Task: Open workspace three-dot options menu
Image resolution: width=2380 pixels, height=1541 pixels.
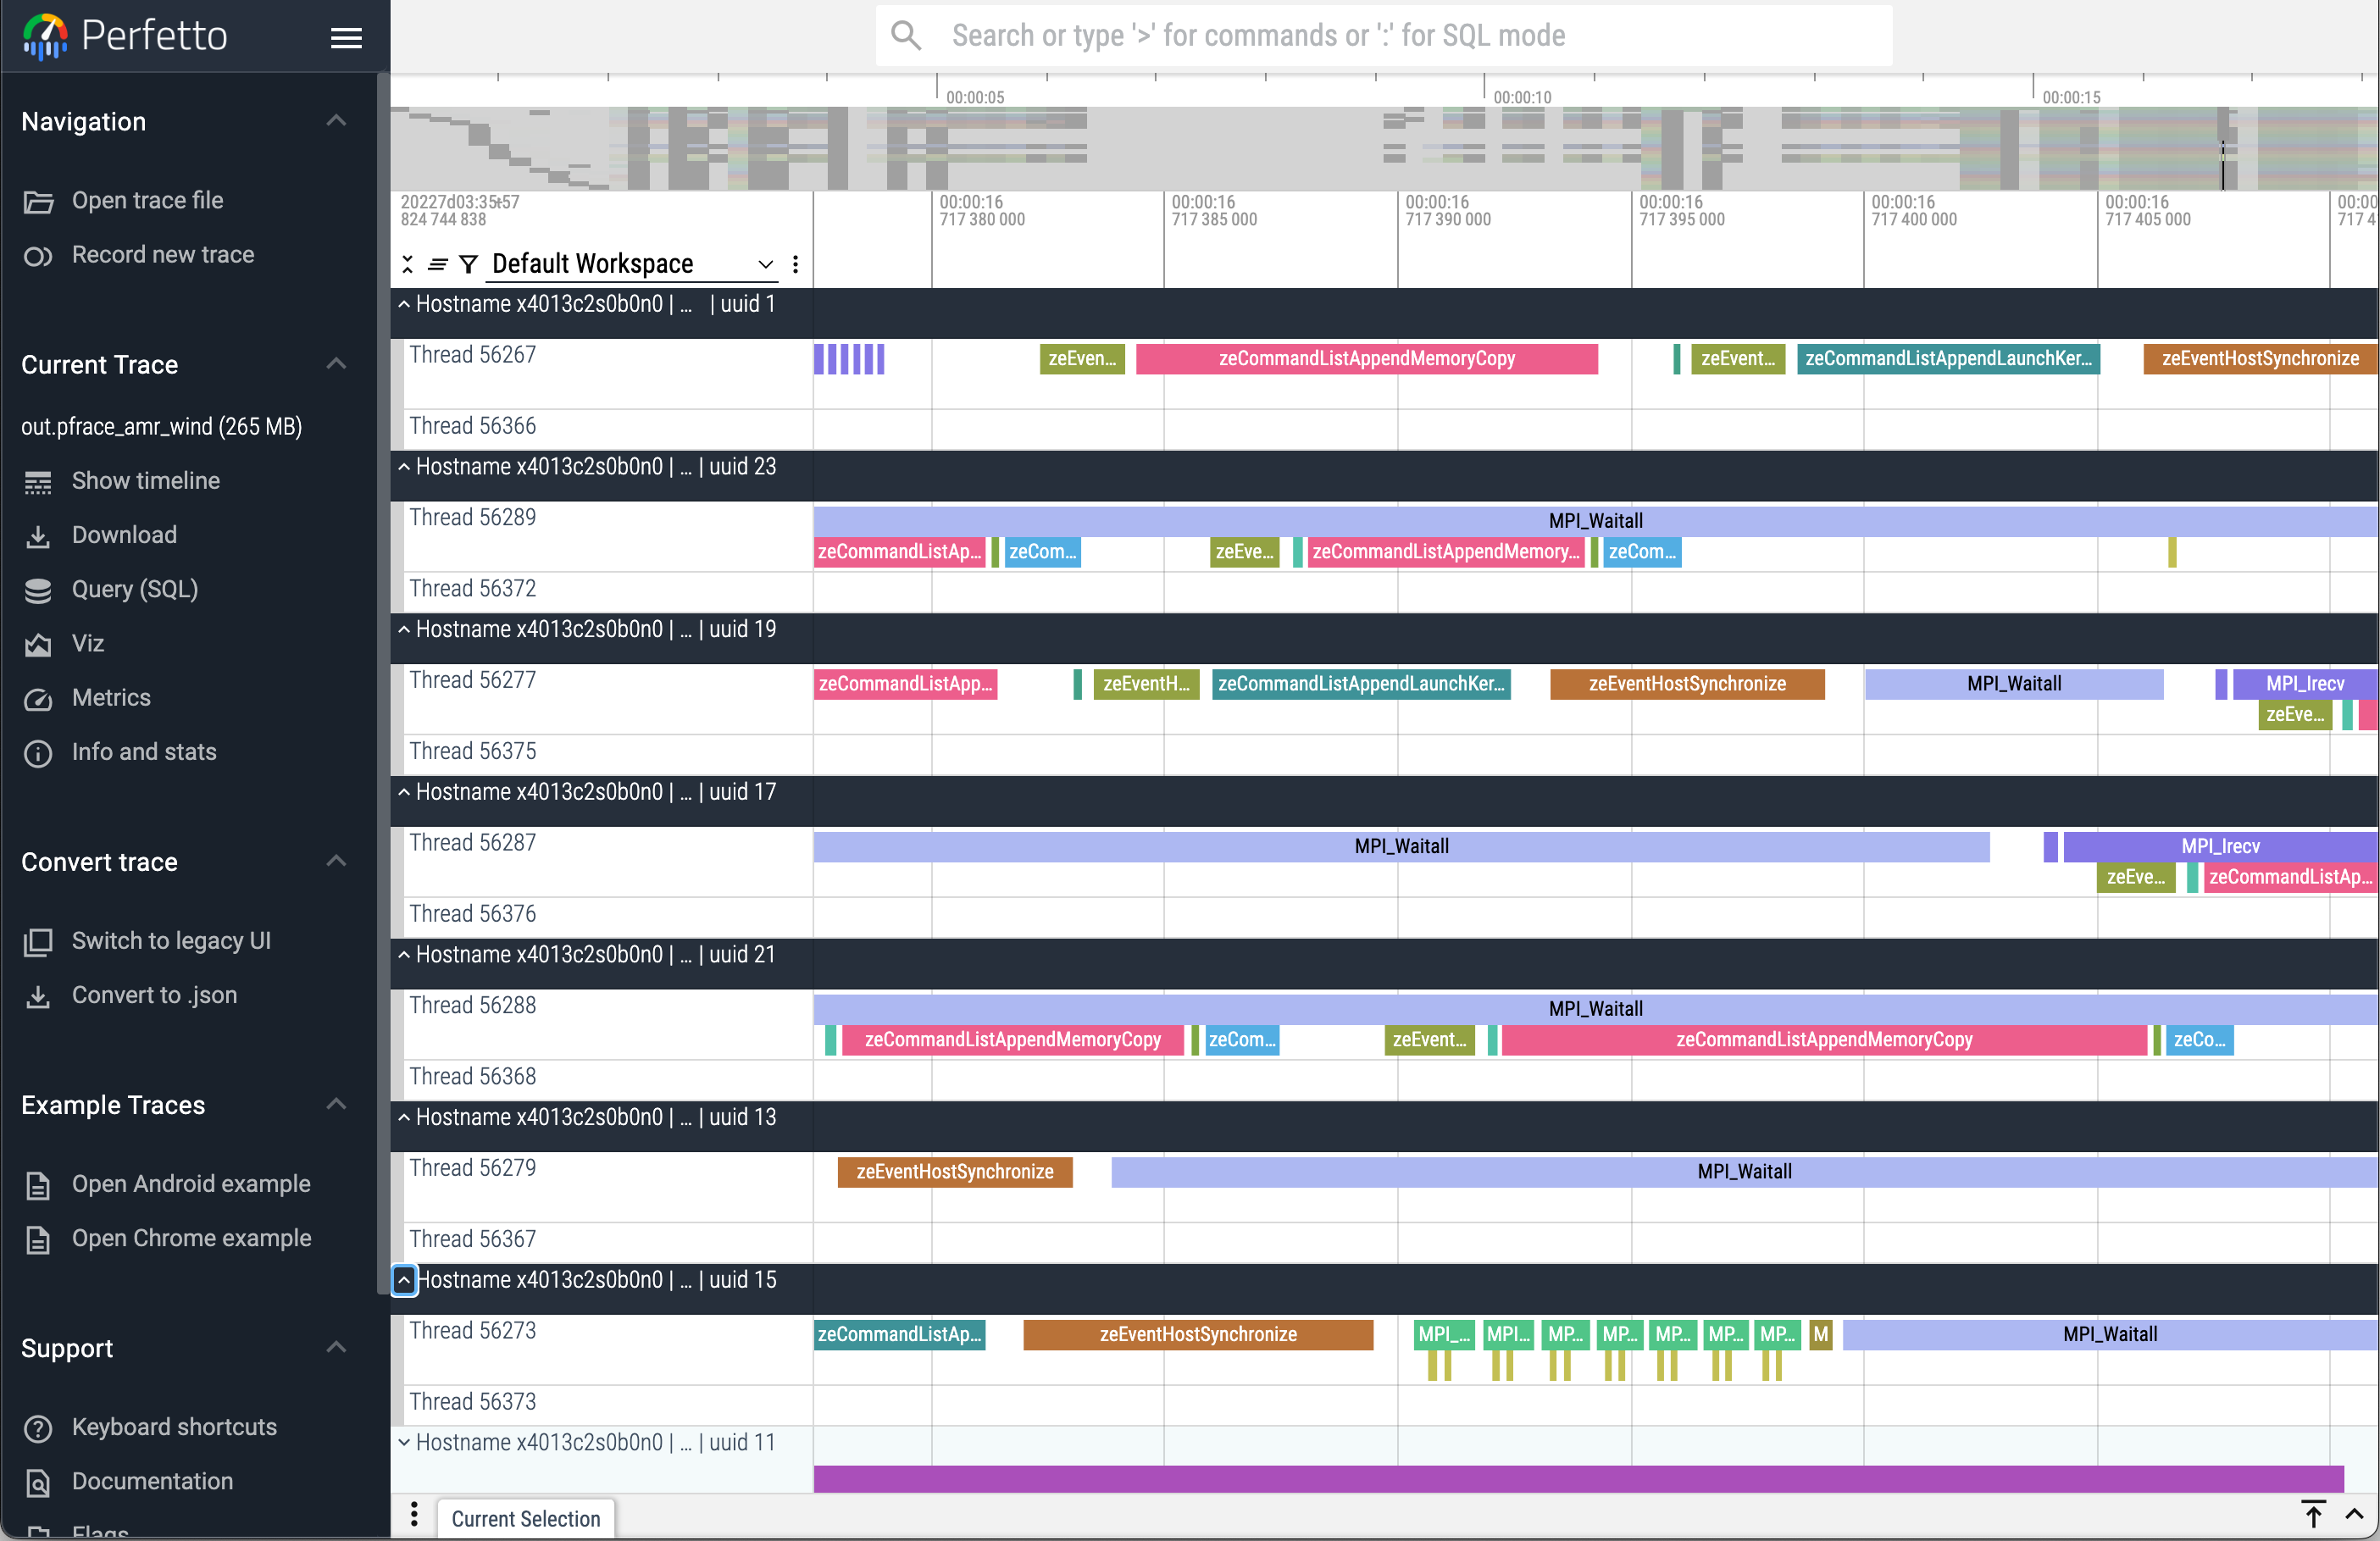Action: [x=795, y=264]
